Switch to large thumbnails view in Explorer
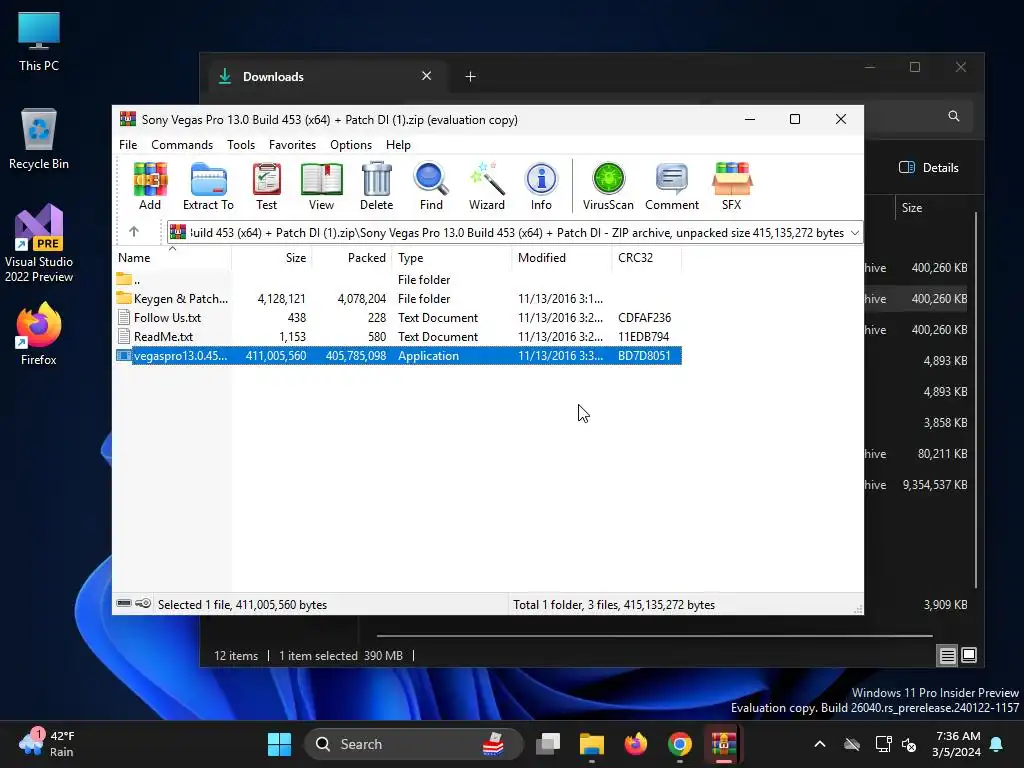 969,655
